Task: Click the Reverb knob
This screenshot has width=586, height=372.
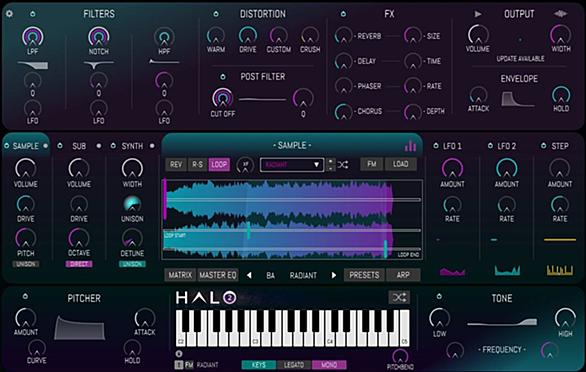Action: [343, 36]
